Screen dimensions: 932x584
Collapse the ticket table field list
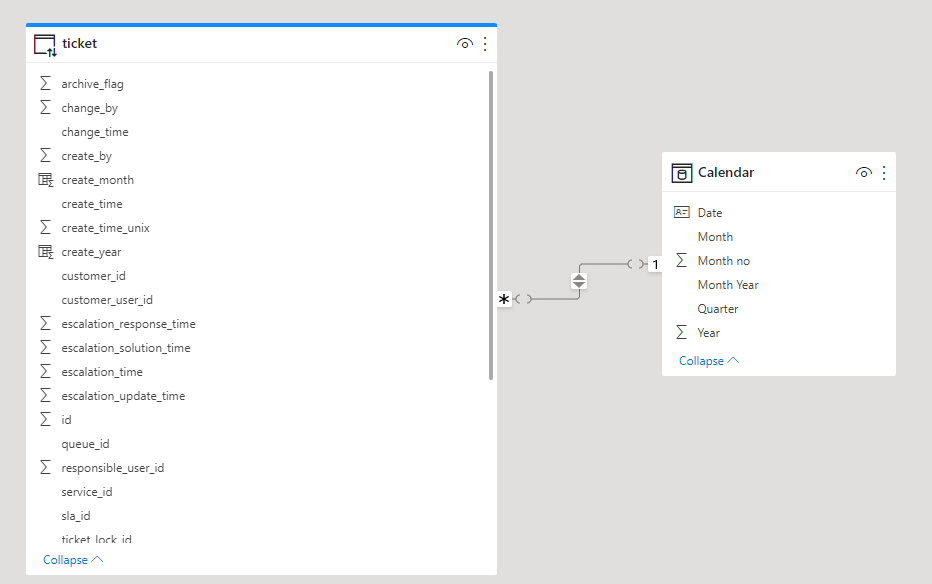[x=73, y=560]
